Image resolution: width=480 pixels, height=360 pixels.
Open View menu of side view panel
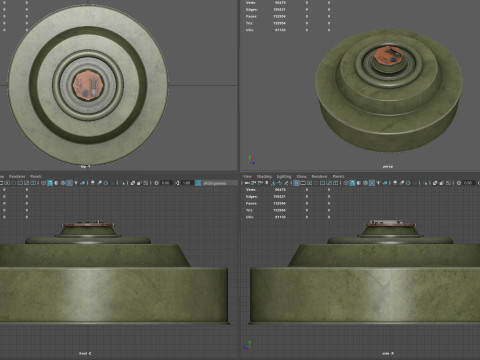[x=247, y=176]
